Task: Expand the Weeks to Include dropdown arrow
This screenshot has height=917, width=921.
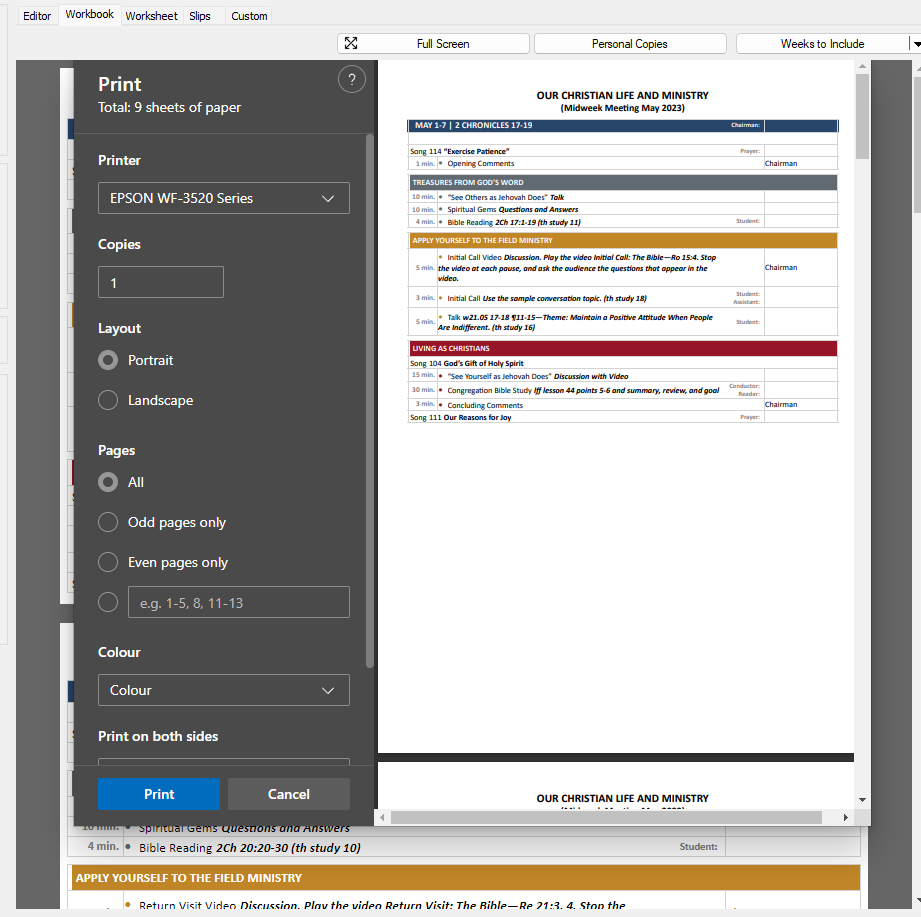Action: coord(914,43)
